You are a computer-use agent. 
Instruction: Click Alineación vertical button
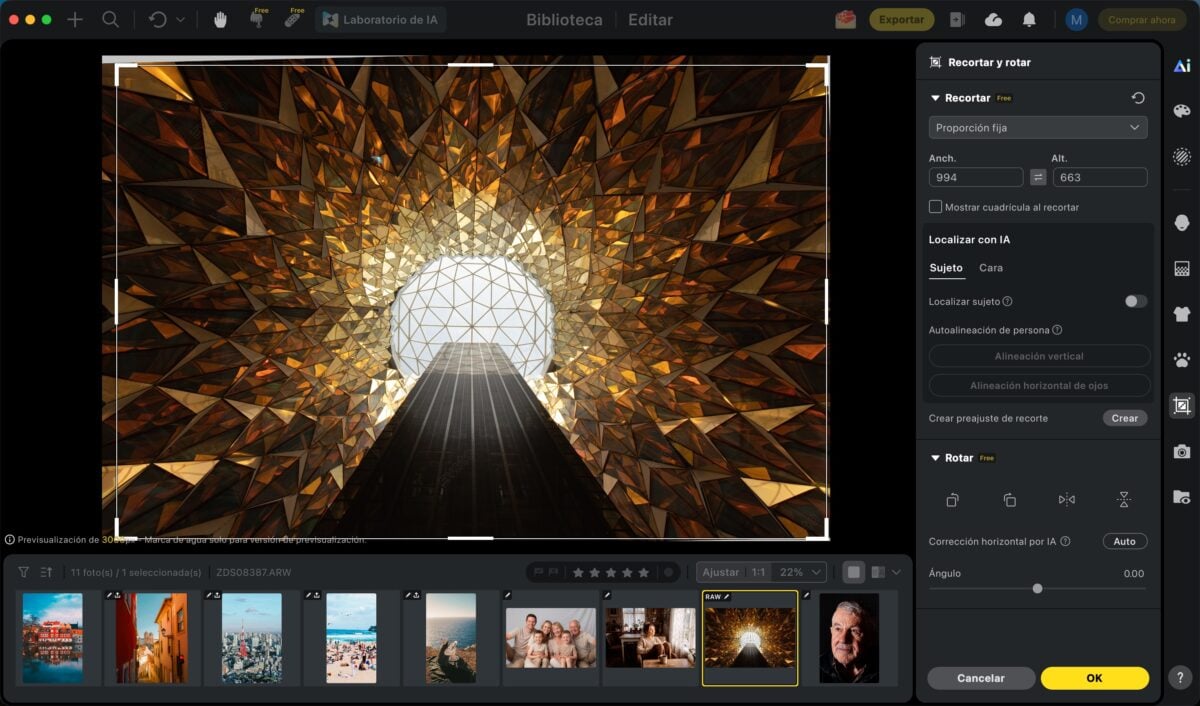(x=1039, y=356)
